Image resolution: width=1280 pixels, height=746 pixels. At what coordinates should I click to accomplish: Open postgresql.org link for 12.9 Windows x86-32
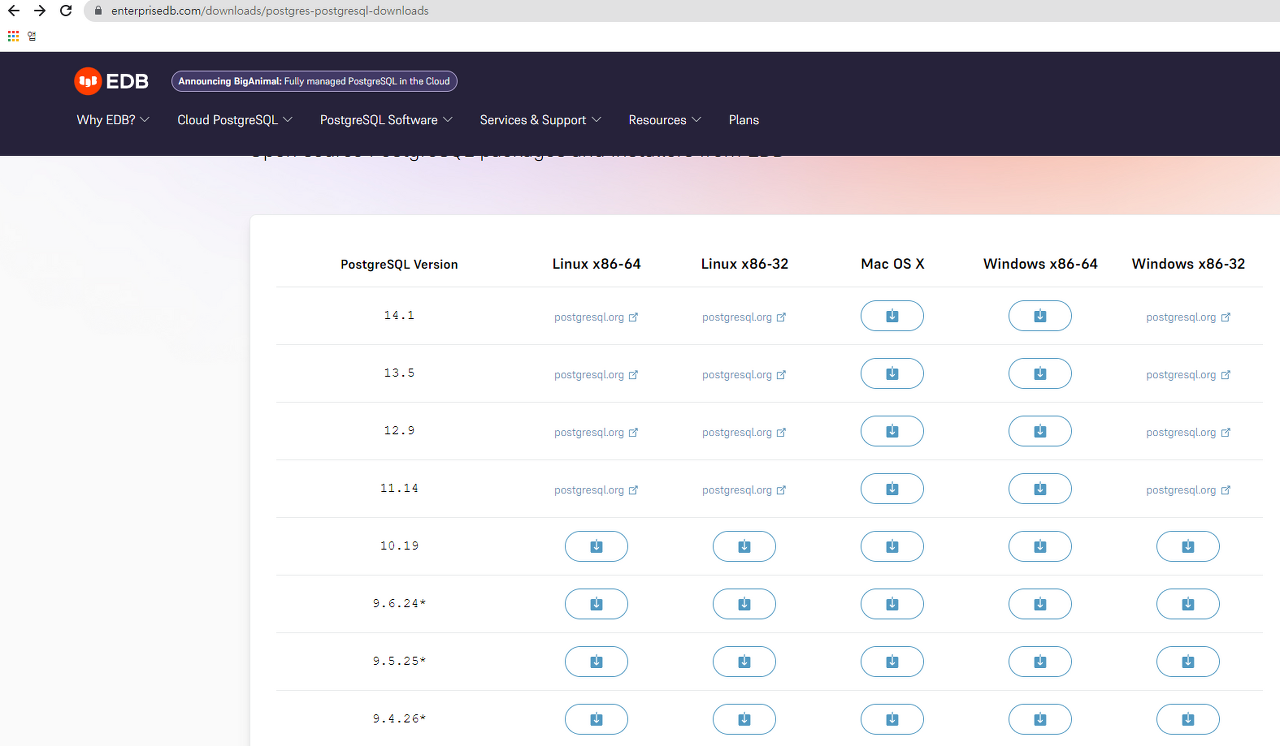[x=1188, y=433]
